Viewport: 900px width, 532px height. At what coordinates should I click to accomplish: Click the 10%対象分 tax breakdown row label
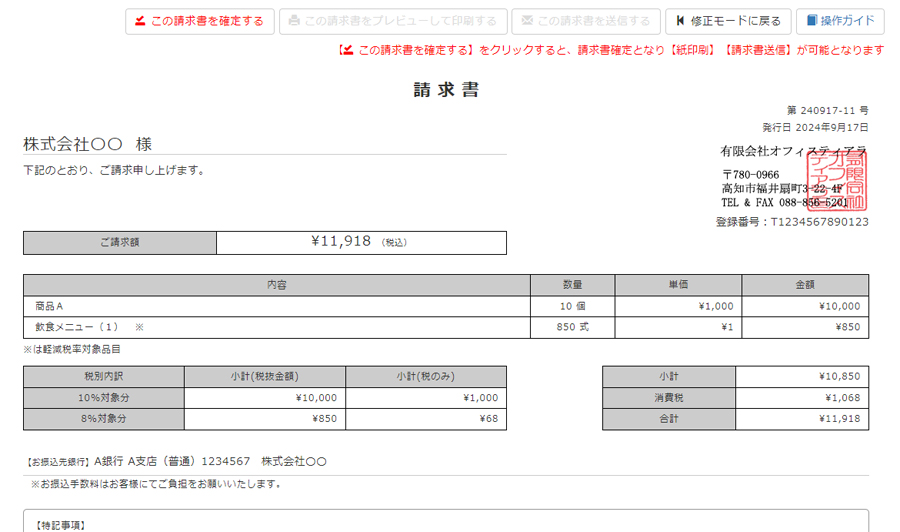coord(104,398)
